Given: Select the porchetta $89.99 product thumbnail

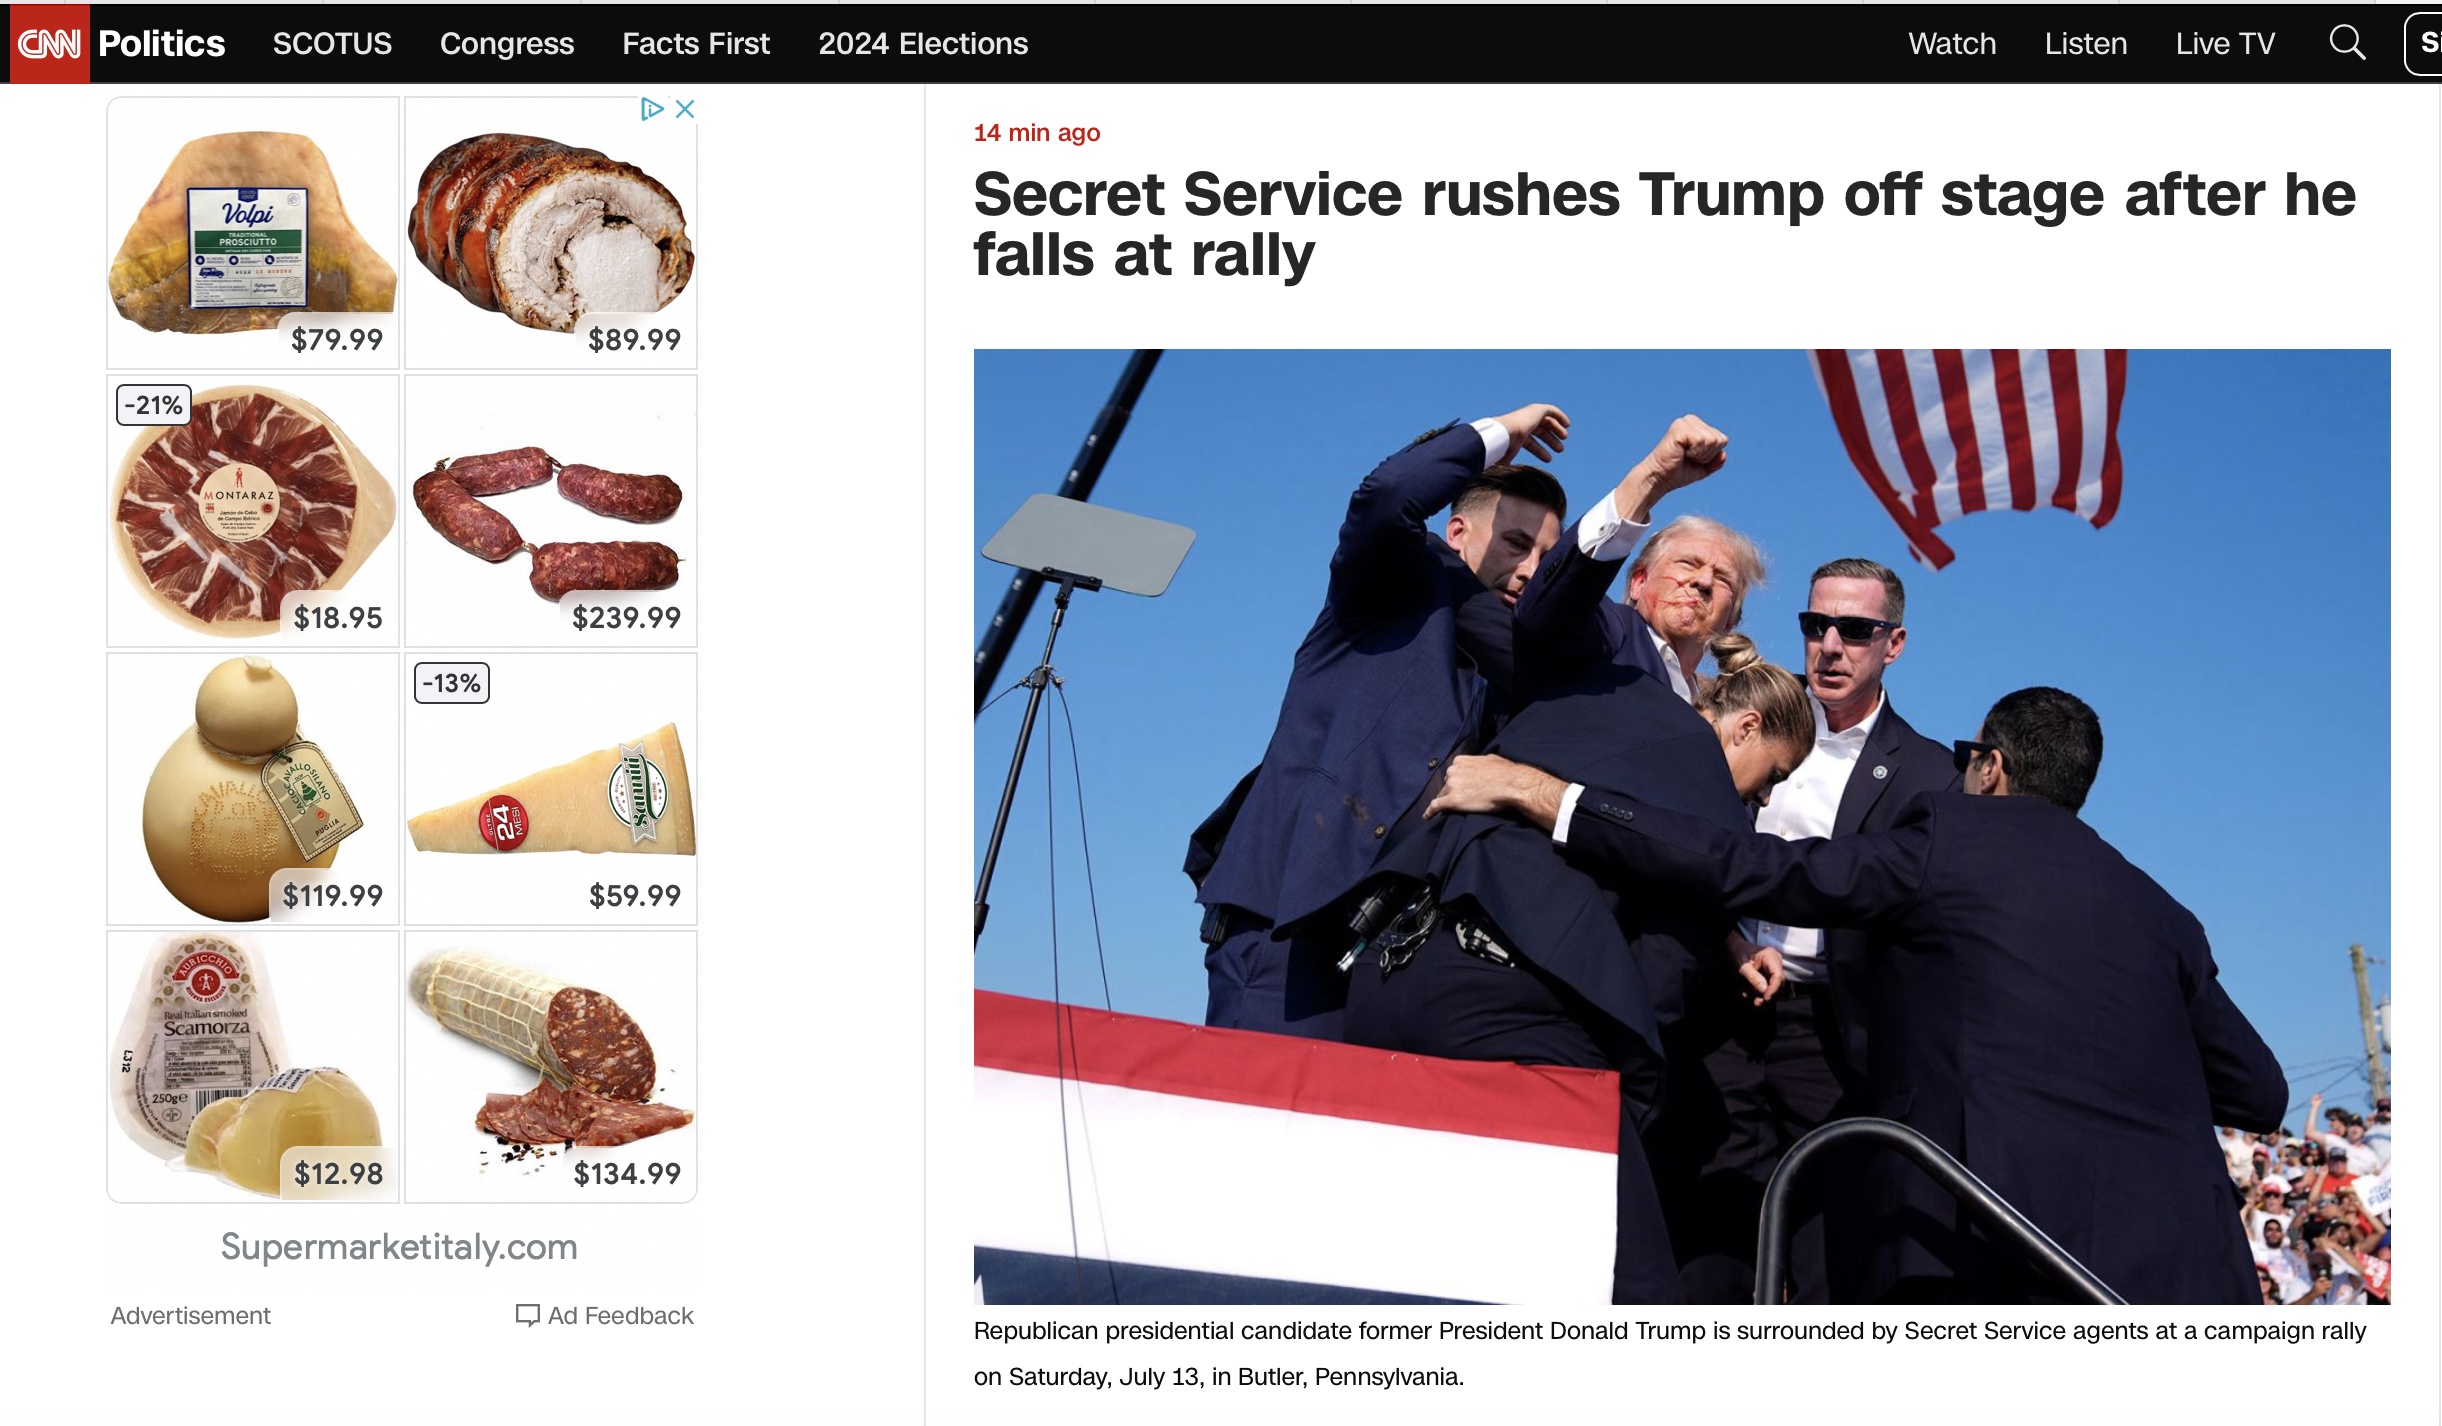Looking at the screenshot, I should coord(551,233).
